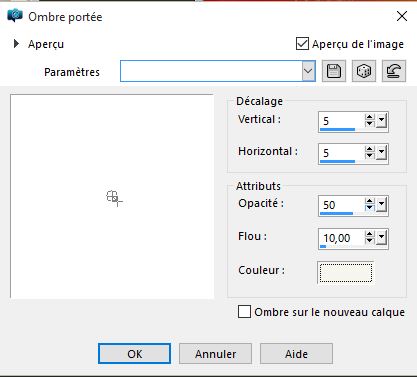Click the save preset floppy disk icon
417x377 pixels.
tap(334, 71)
